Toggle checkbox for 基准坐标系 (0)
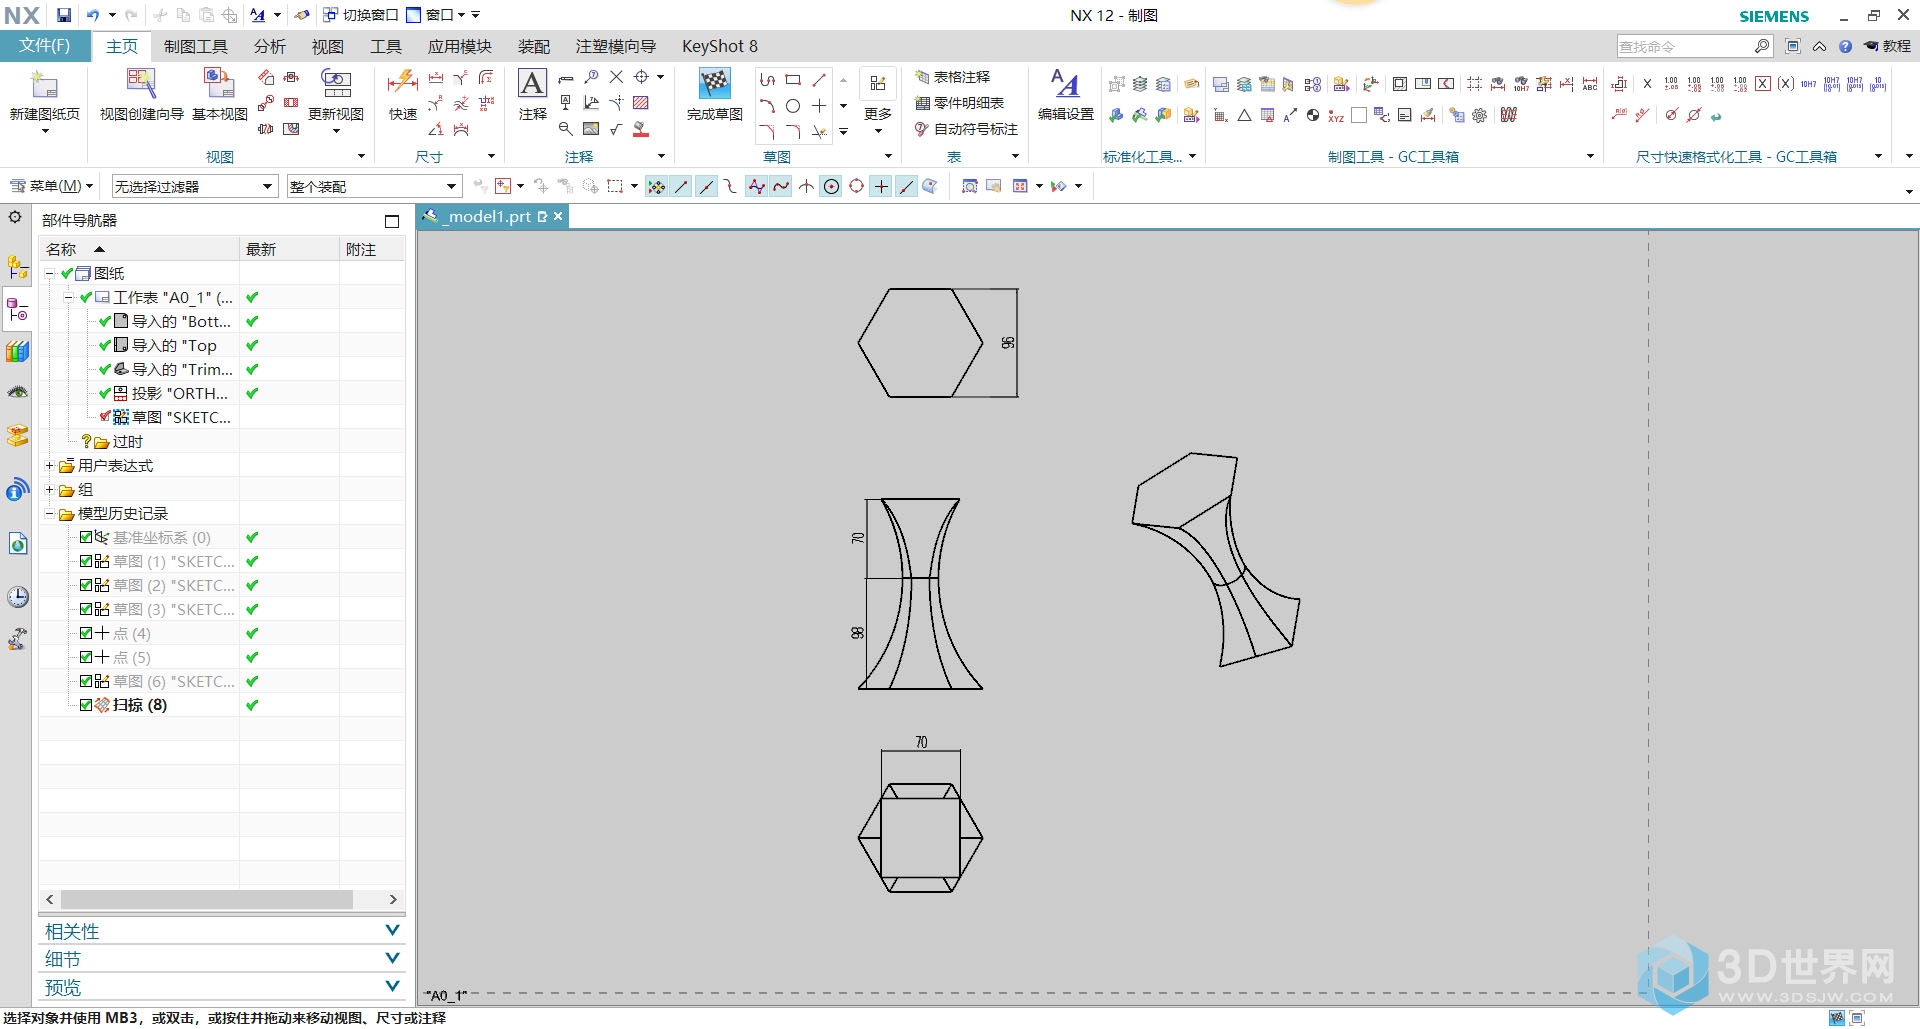The image size is (1920, 1029). pyautogui.click(x=86, y=537)
